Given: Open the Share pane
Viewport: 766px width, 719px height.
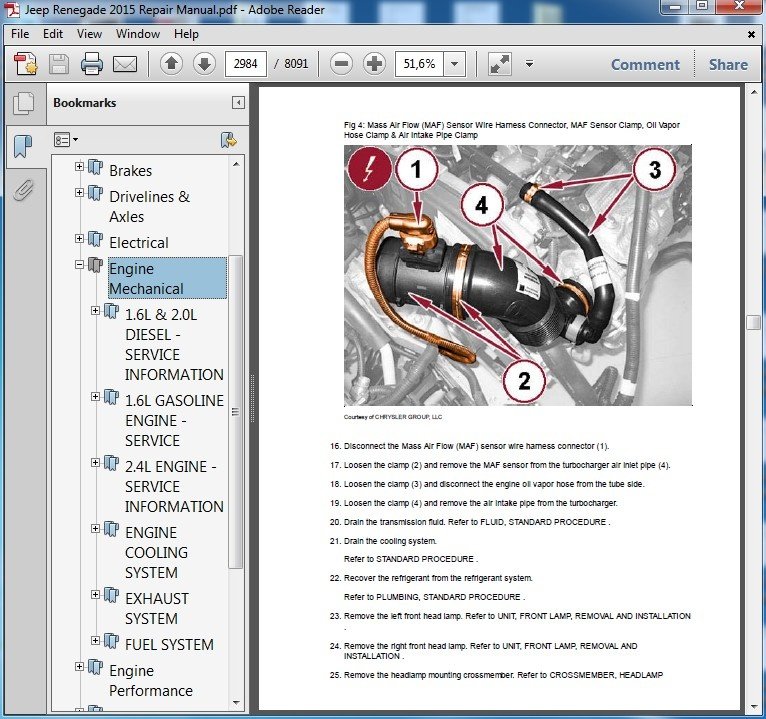Looking at the screenshot, I should pos(728,64).
